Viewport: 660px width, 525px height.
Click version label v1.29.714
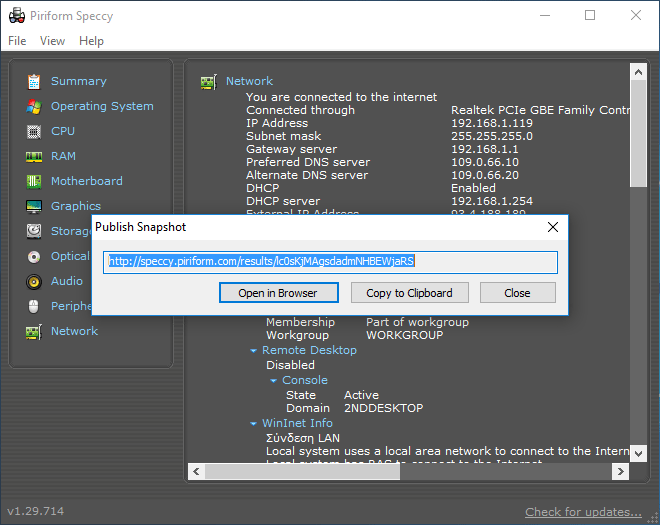(36, 511)
